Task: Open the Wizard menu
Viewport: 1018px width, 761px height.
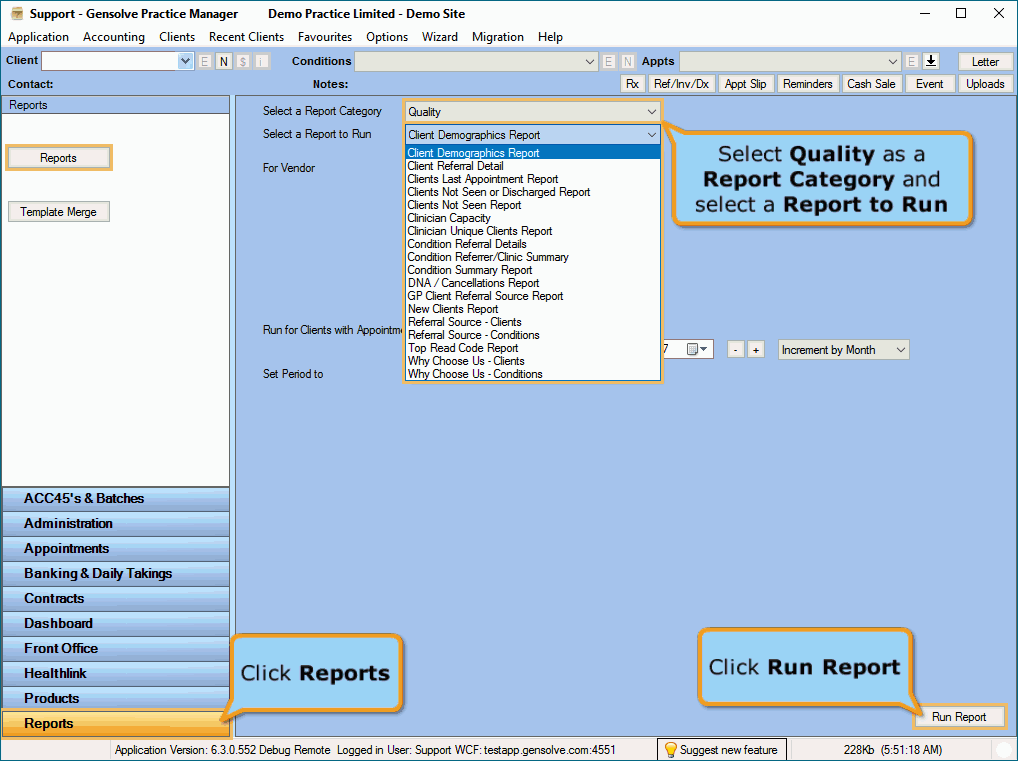Action: point(440,37)
